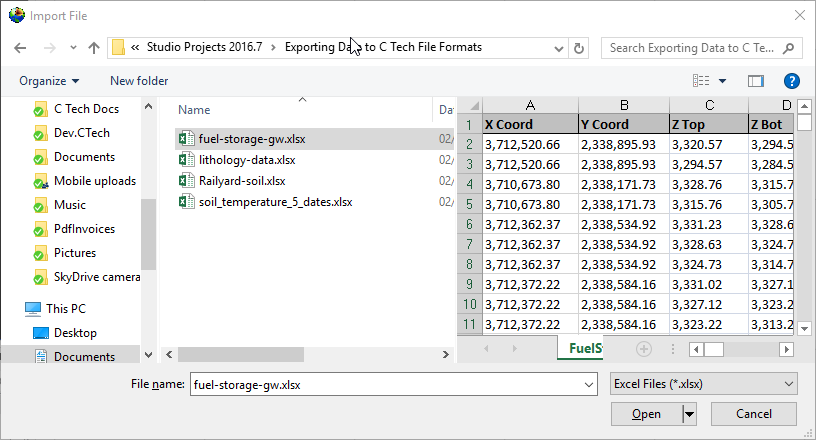Click the Refresh address bar button
The width and height of the screenshot is (816, 440).
point(580,48)
